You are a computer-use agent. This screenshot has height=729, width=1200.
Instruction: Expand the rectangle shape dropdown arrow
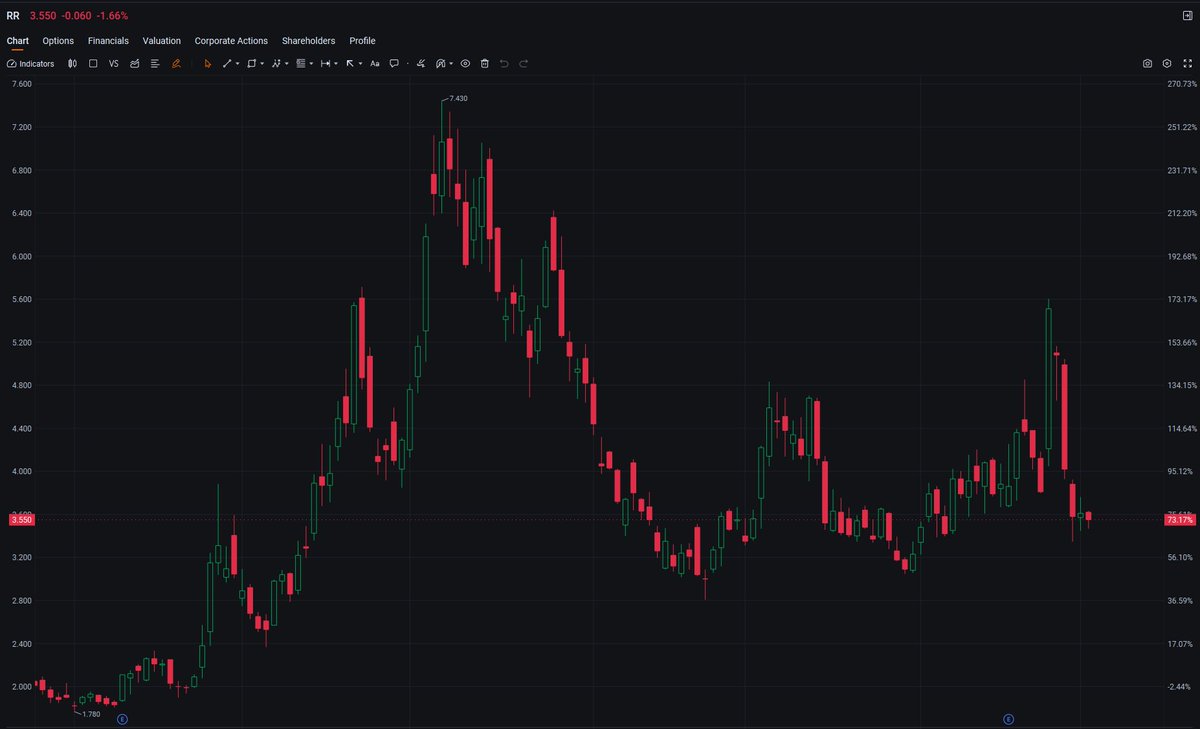click(262, 63)
